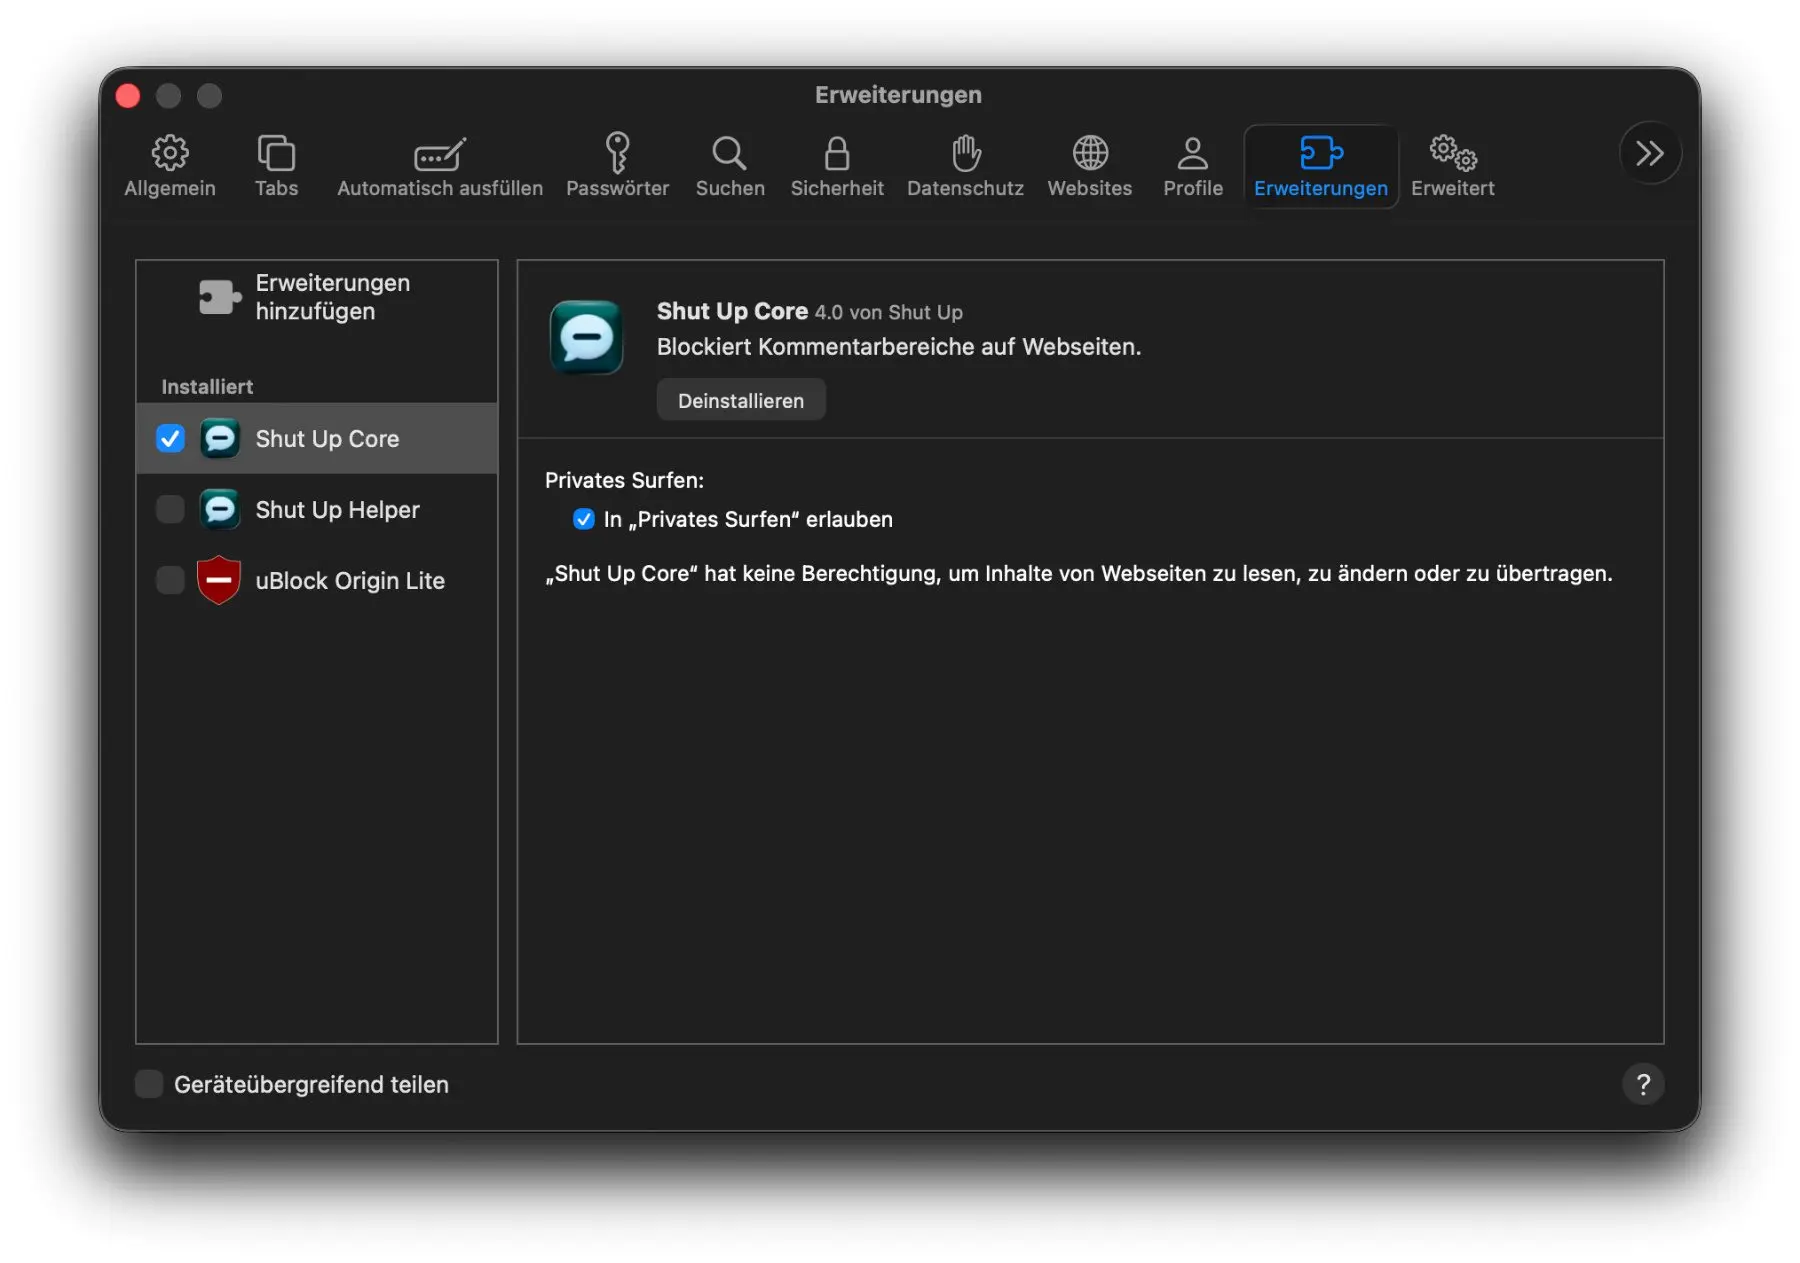Toggle Geräteübergreifend teilen checkbox
The height and width of the screenshot is (1263, 1800).
(149, 1084)
